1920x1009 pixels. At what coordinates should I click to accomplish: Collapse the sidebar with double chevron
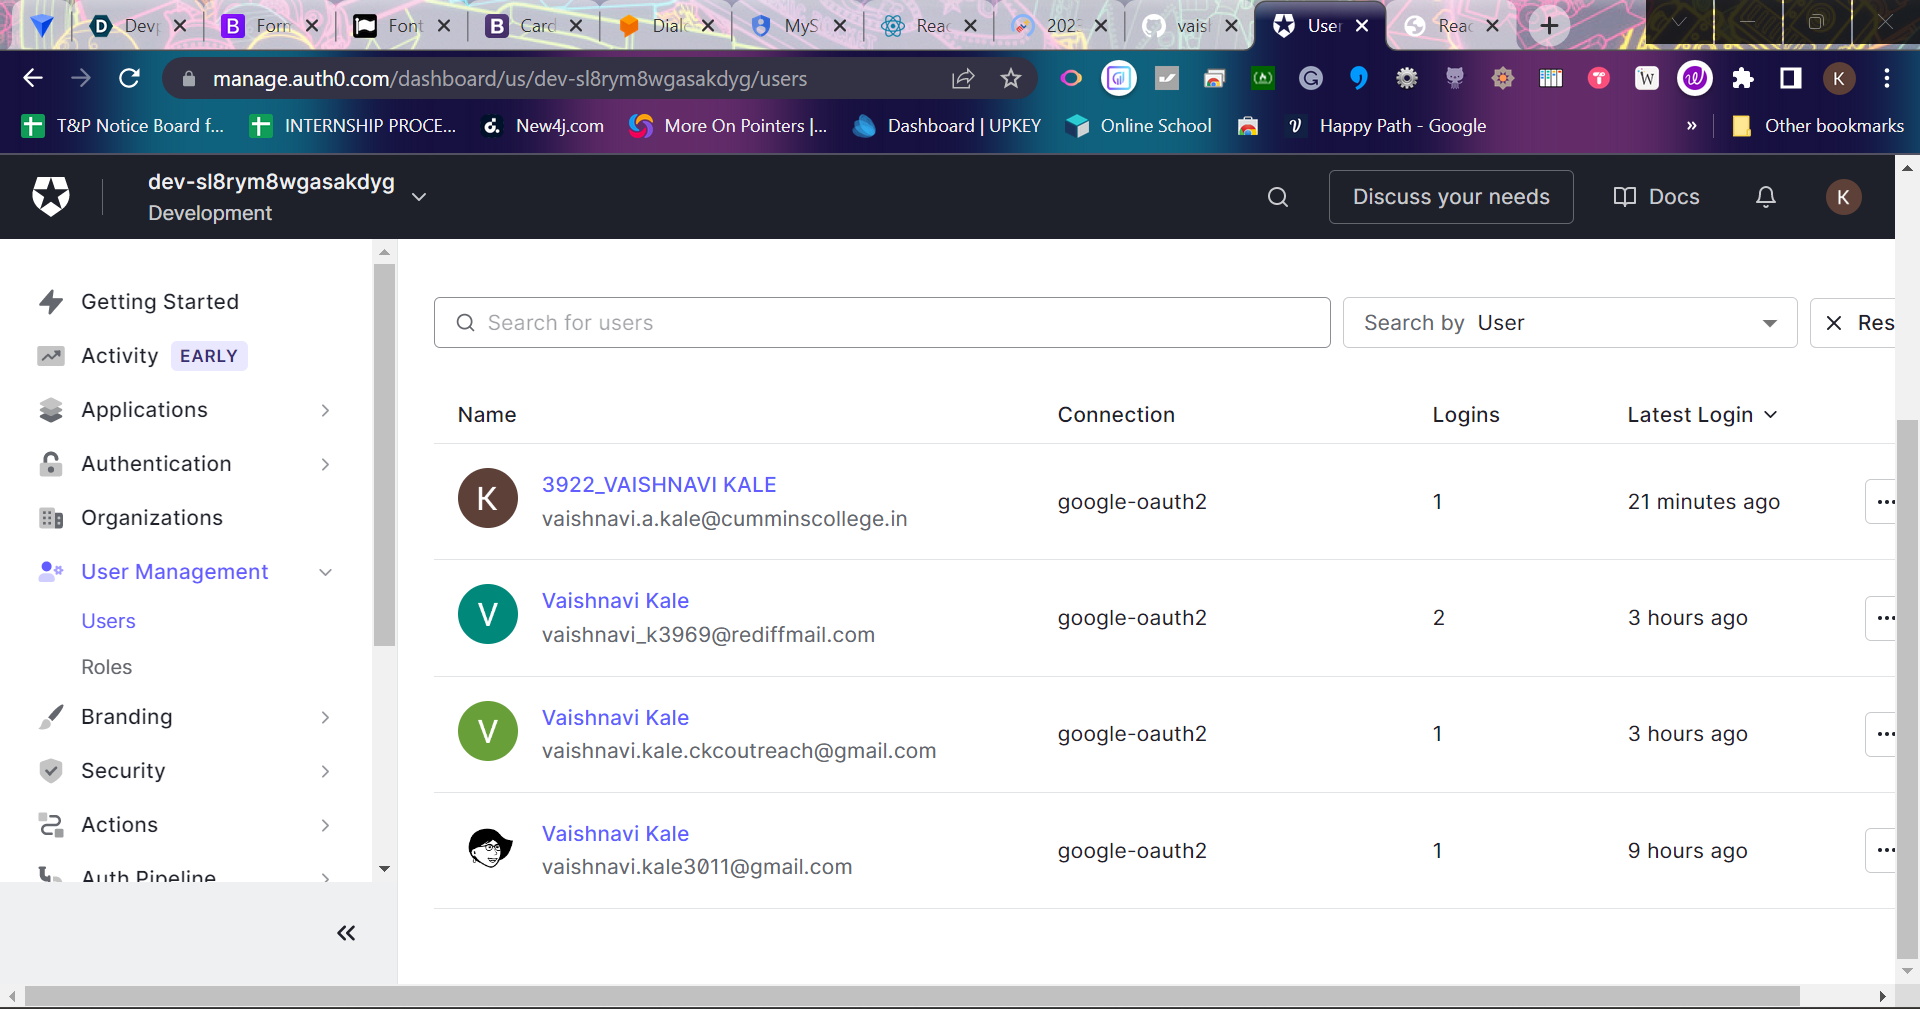point(346,933)
